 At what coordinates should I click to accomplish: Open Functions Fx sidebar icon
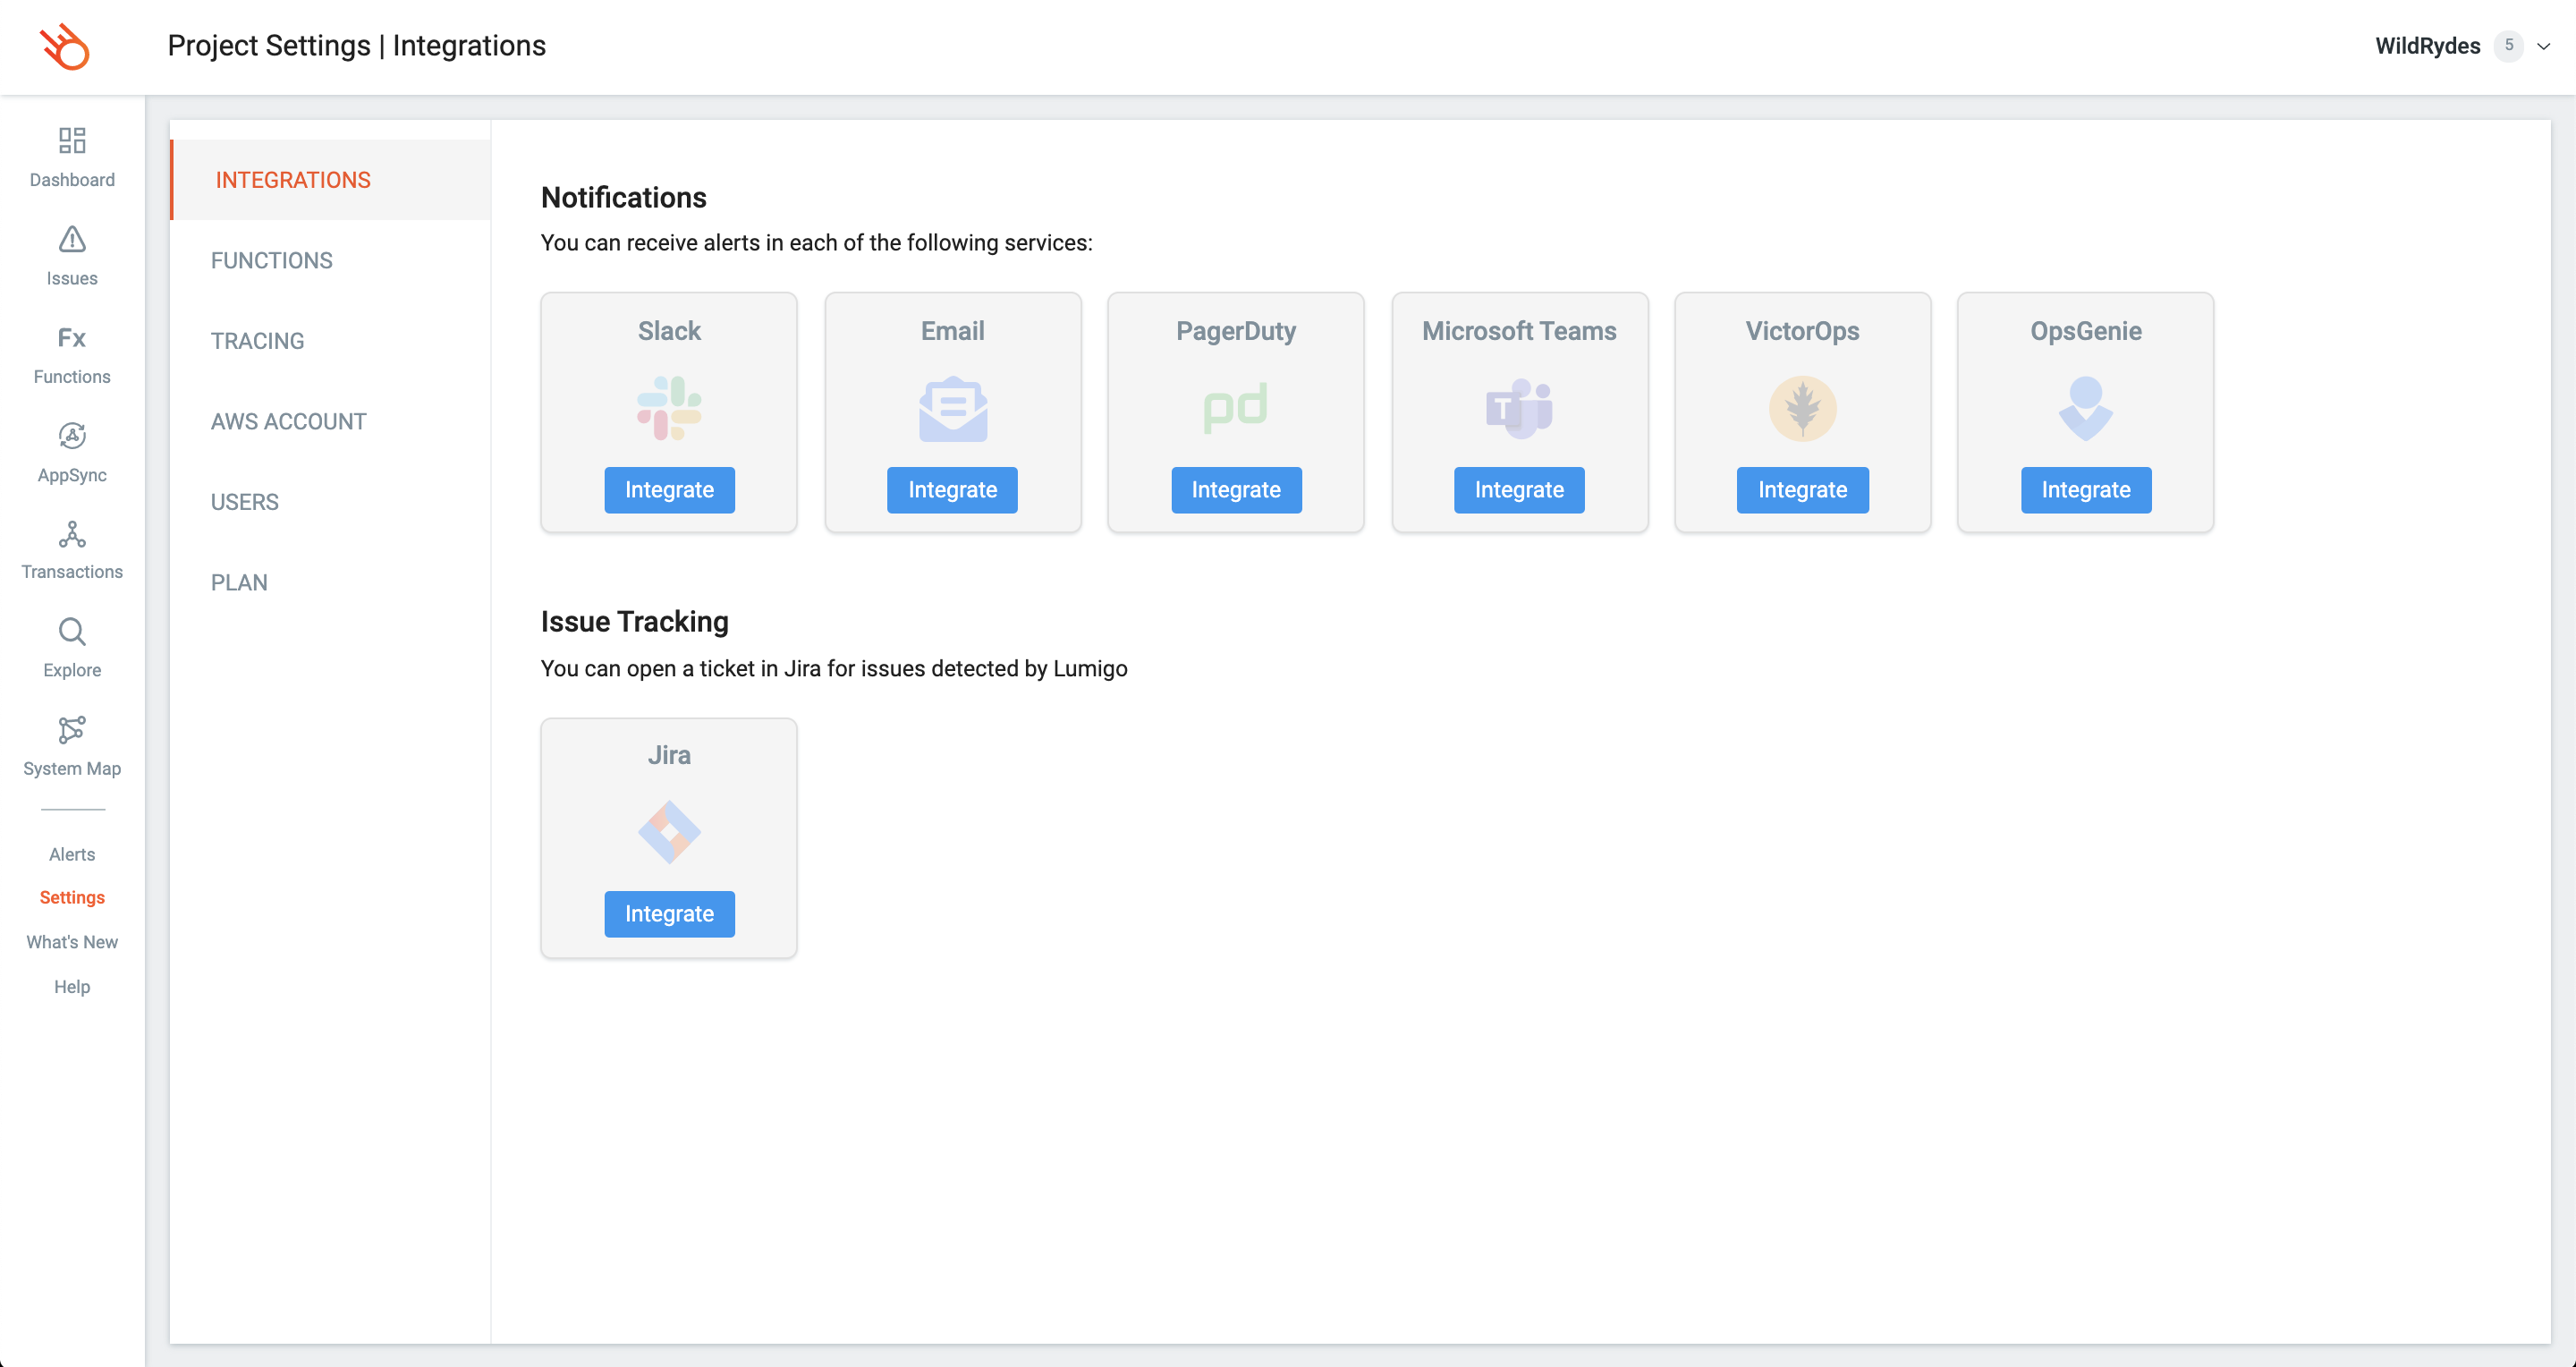[72, 338]
